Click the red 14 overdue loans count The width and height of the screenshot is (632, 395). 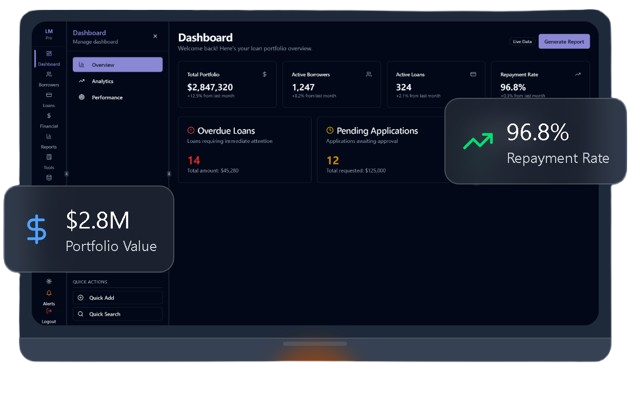[x=194, y=160]
